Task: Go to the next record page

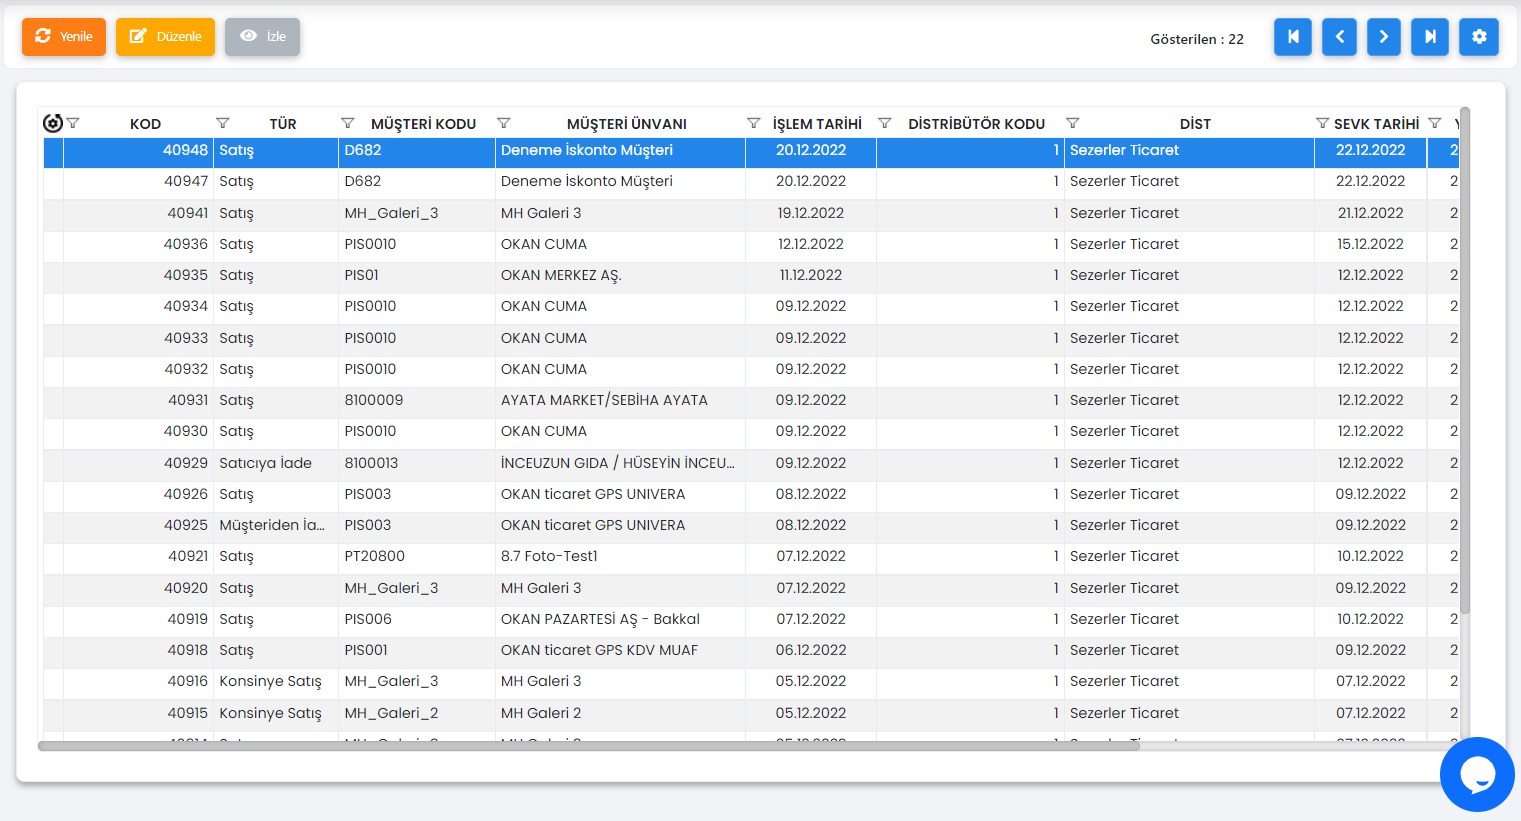Action: [x=1384, y=37]
